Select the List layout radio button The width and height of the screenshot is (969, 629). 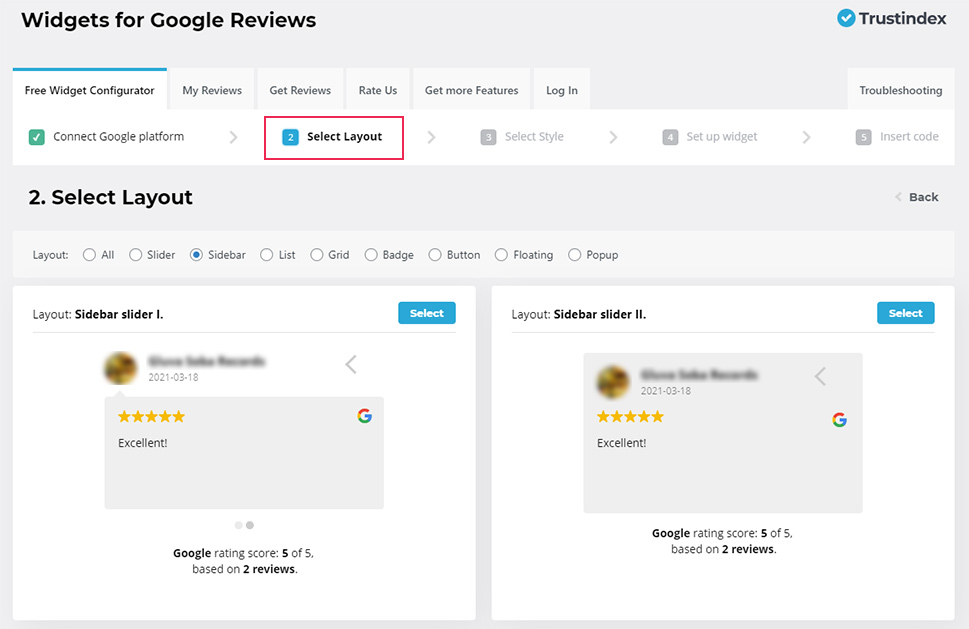pyautogui.click(x=266, y=255)
